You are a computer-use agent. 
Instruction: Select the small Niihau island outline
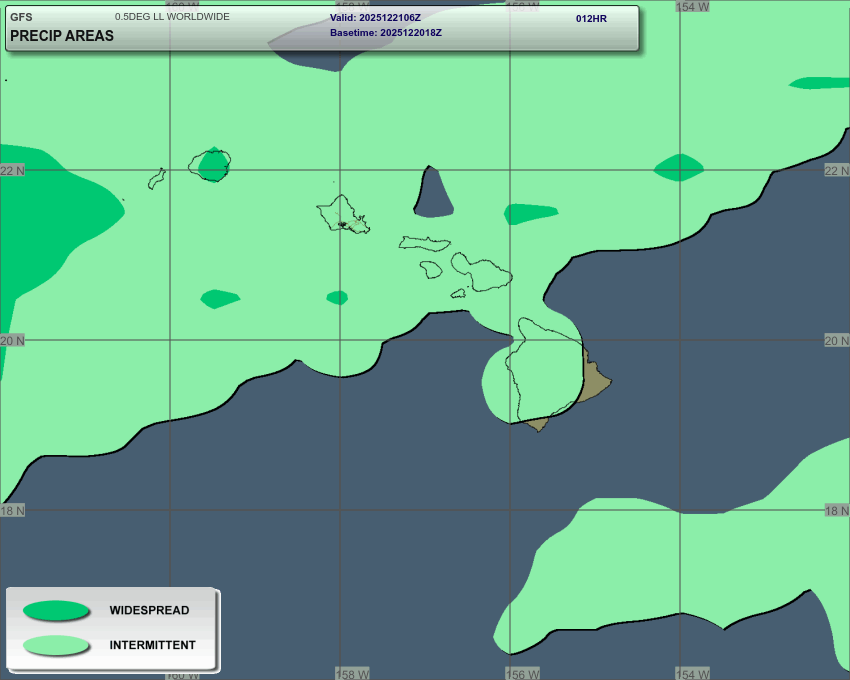(156, 179)
